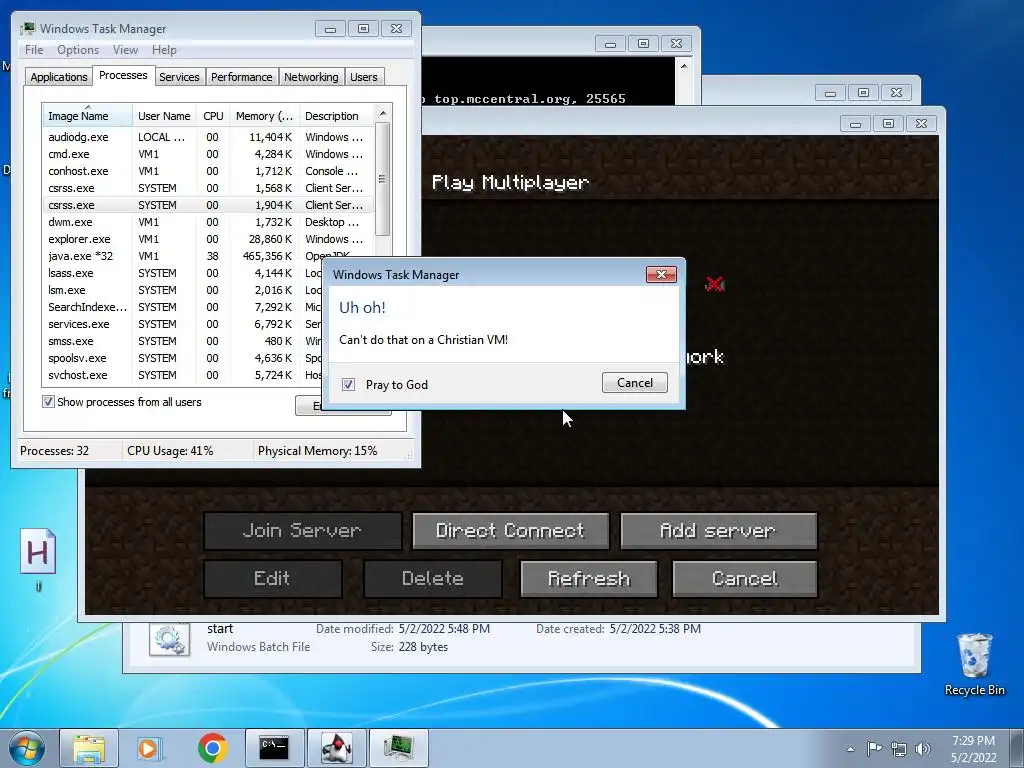Open Google Chrome from the taskbar

pos(212,748)
